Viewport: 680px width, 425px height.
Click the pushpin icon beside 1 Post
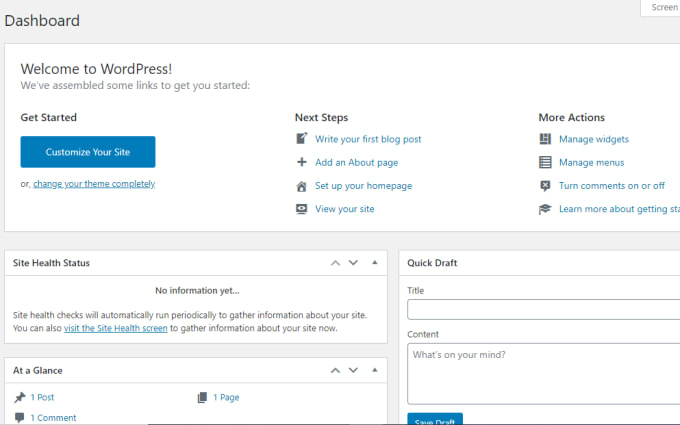coord(20,397)
